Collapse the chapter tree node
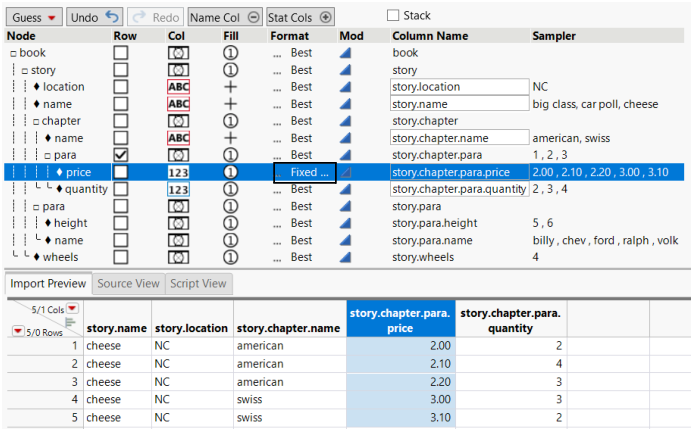The image size is (693, 431). [x=35, y=121]
